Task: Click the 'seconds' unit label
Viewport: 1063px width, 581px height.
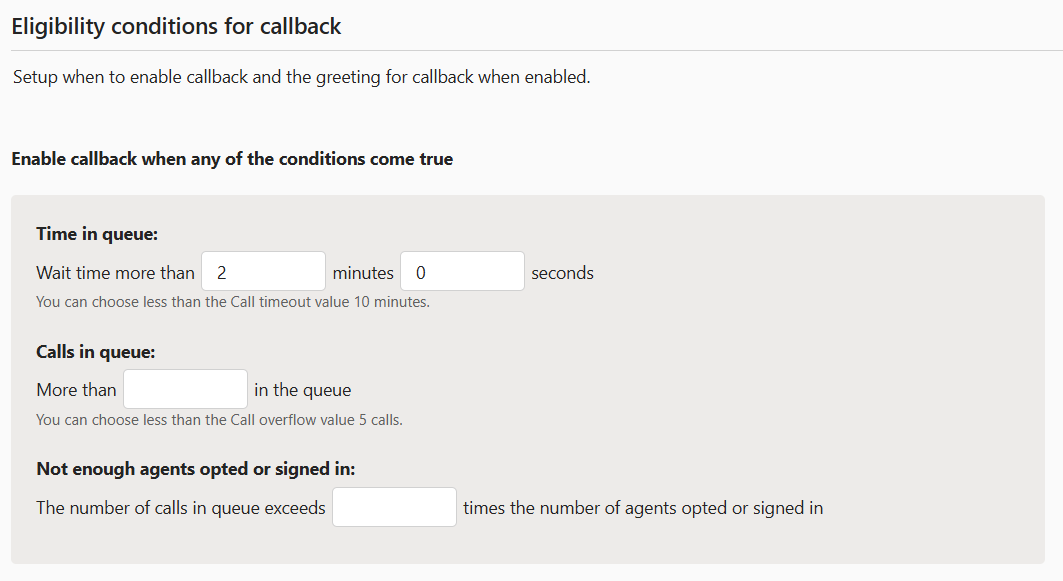Action: tap(562, 273)
